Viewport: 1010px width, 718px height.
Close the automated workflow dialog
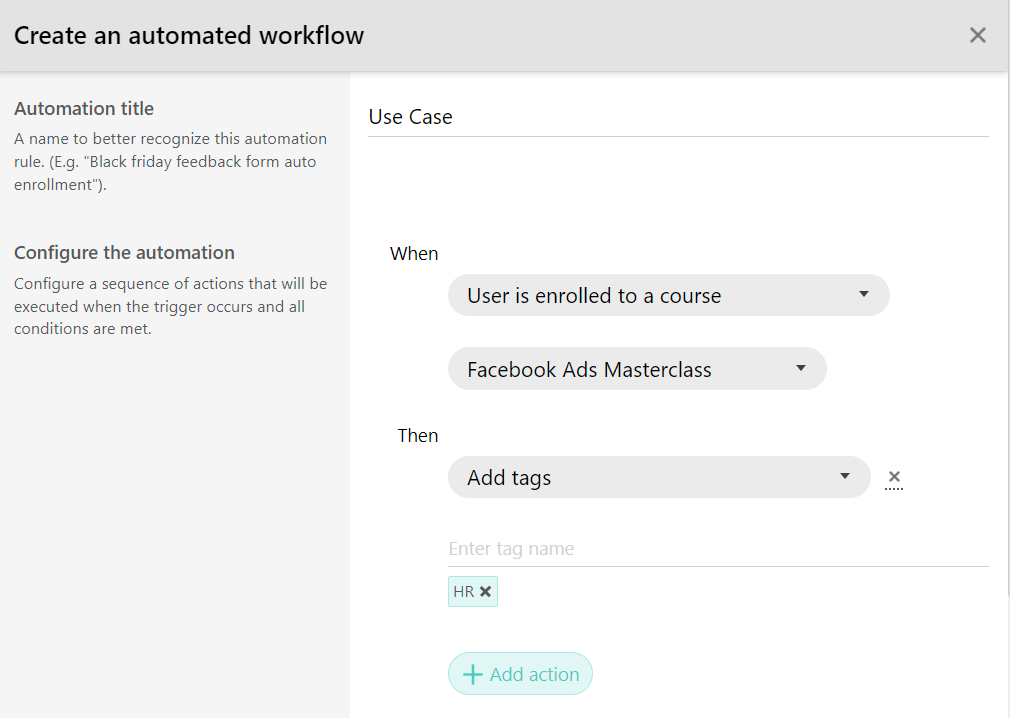tap(977, 36)
